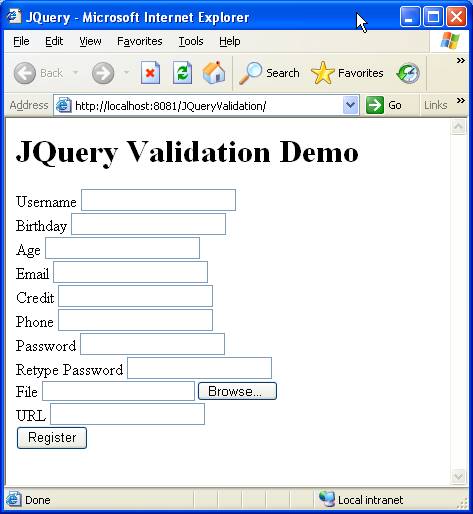This screenshot has height=514, width=473.
Task: Open Back button history dropdown arrow
Action: [x=75, y=72]
